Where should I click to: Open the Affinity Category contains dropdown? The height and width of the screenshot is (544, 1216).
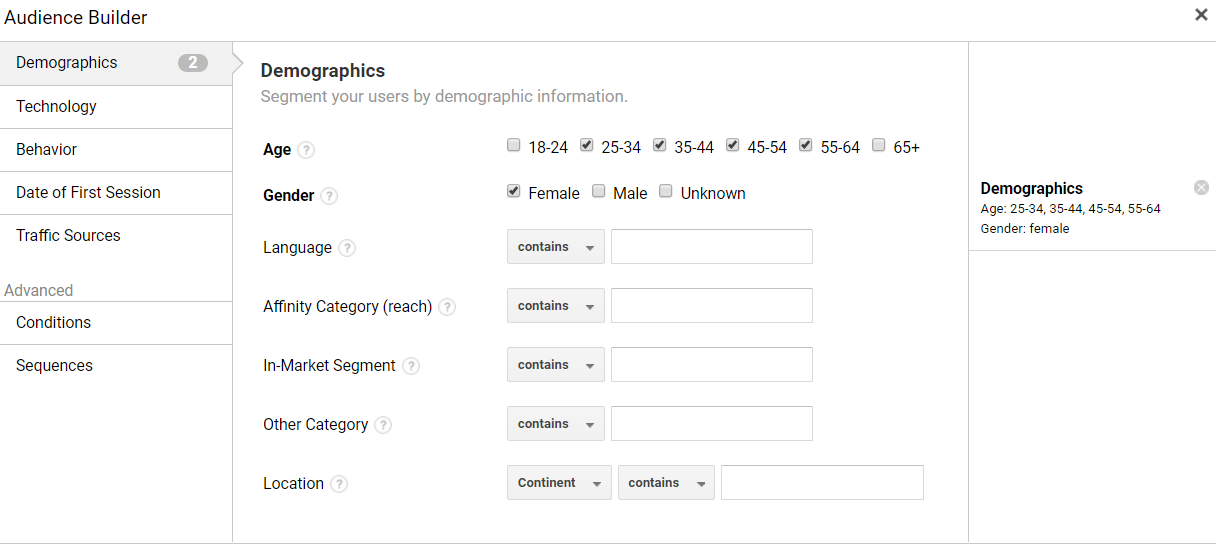tap(556, 306)
